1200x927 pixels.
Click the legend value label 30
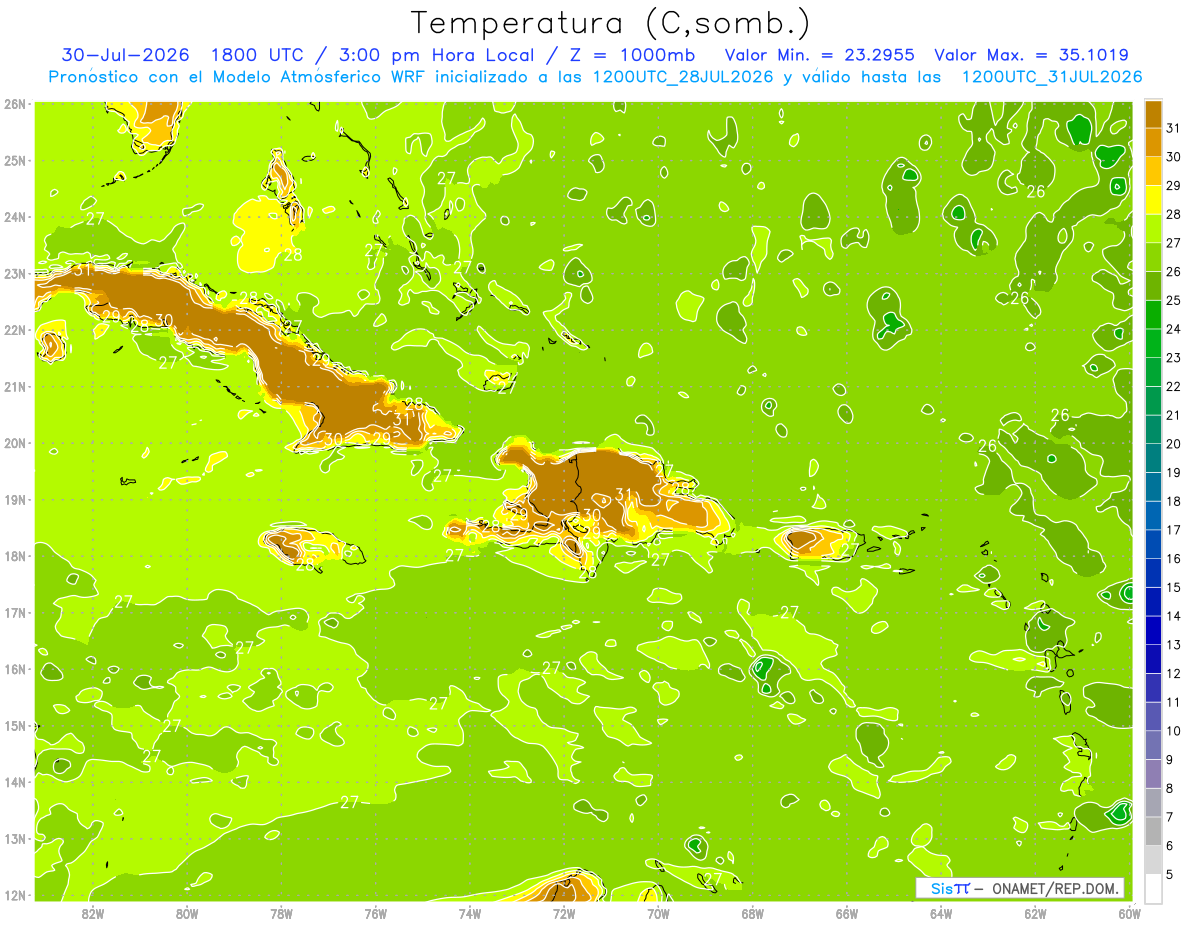pos(1174,157)
